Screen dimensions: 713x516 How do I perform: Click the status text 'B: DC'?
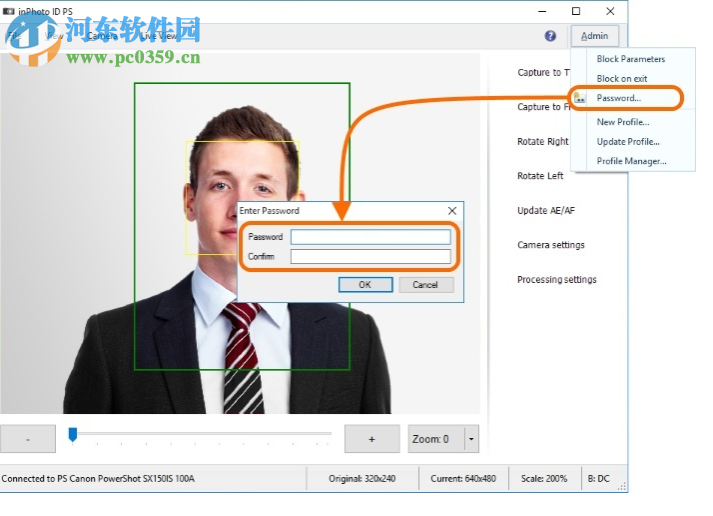click(x=598, y=479)
